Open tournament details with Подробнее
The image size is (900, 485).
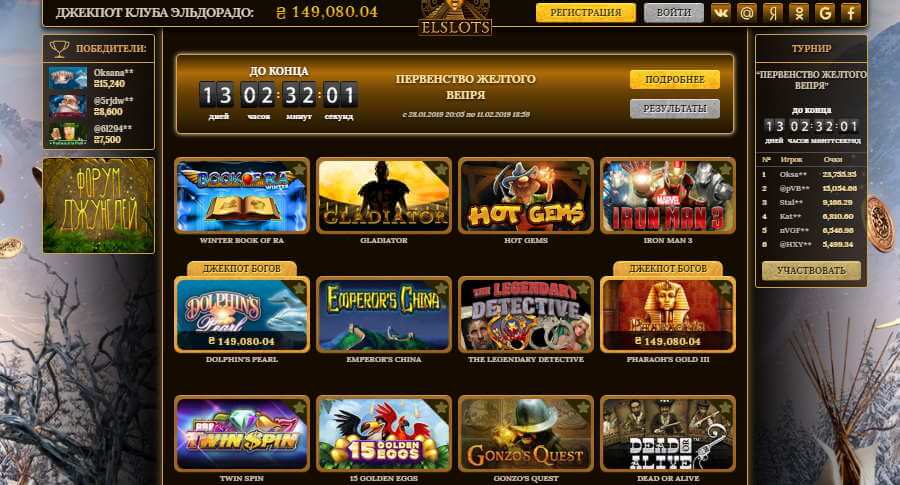coord(674,80)
